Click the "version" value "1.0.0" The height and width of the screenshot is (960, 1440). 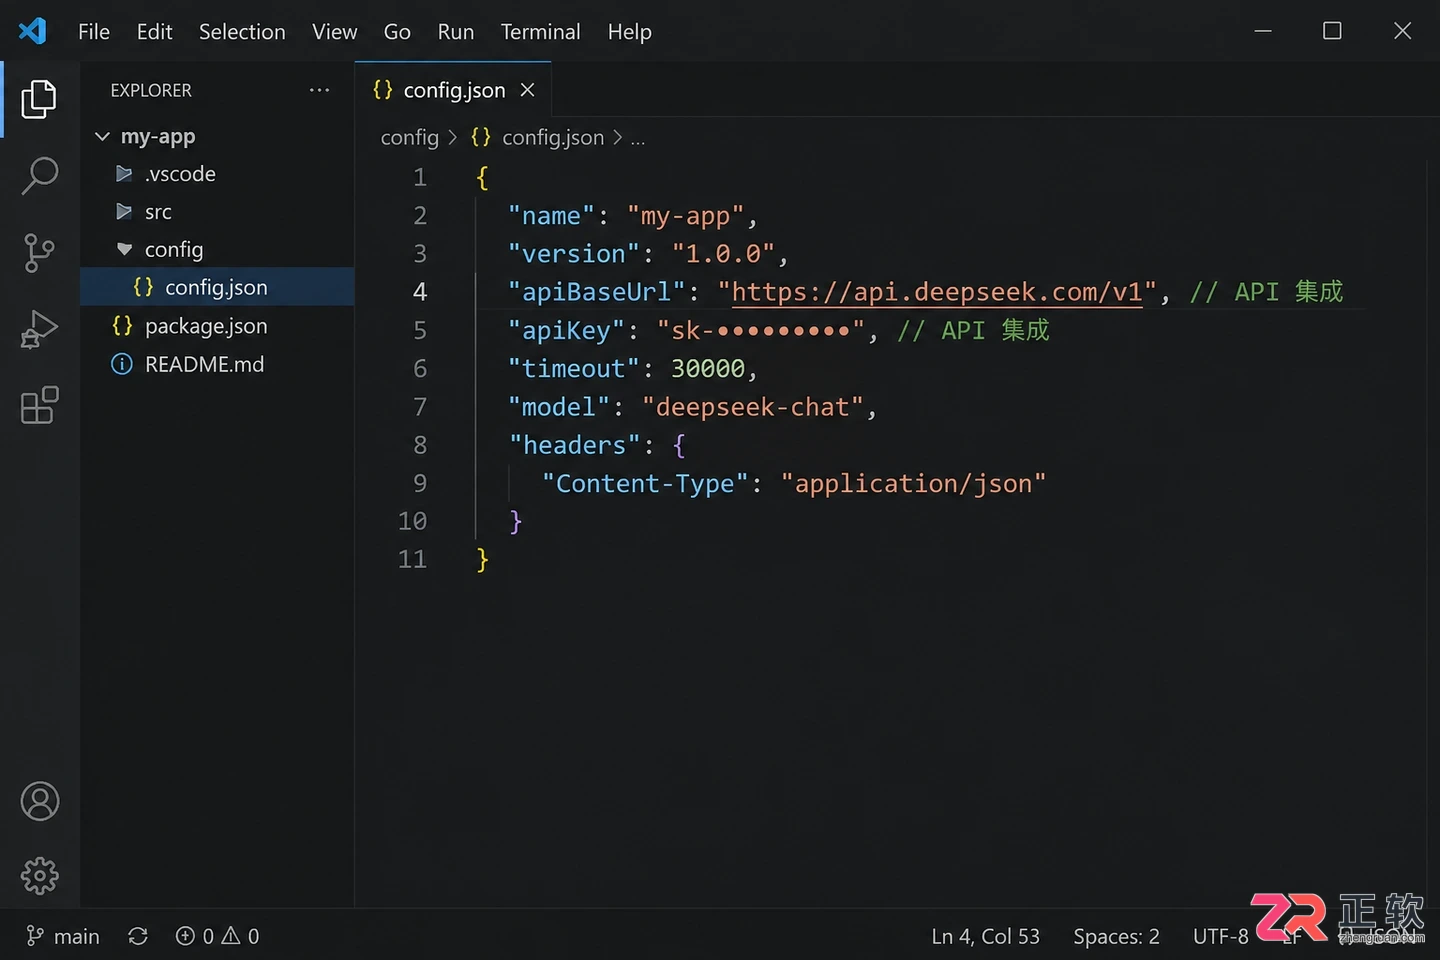(723, 254)
